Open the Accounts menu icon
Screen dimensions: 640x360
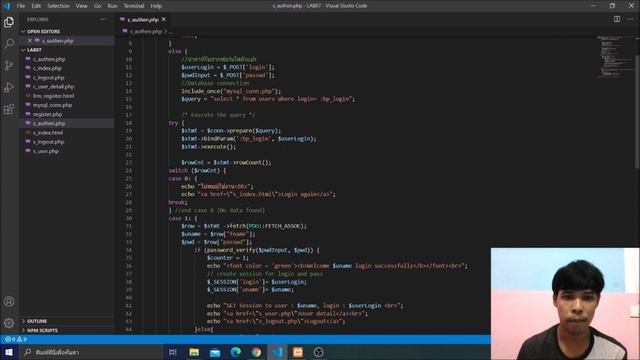[9, 302]
